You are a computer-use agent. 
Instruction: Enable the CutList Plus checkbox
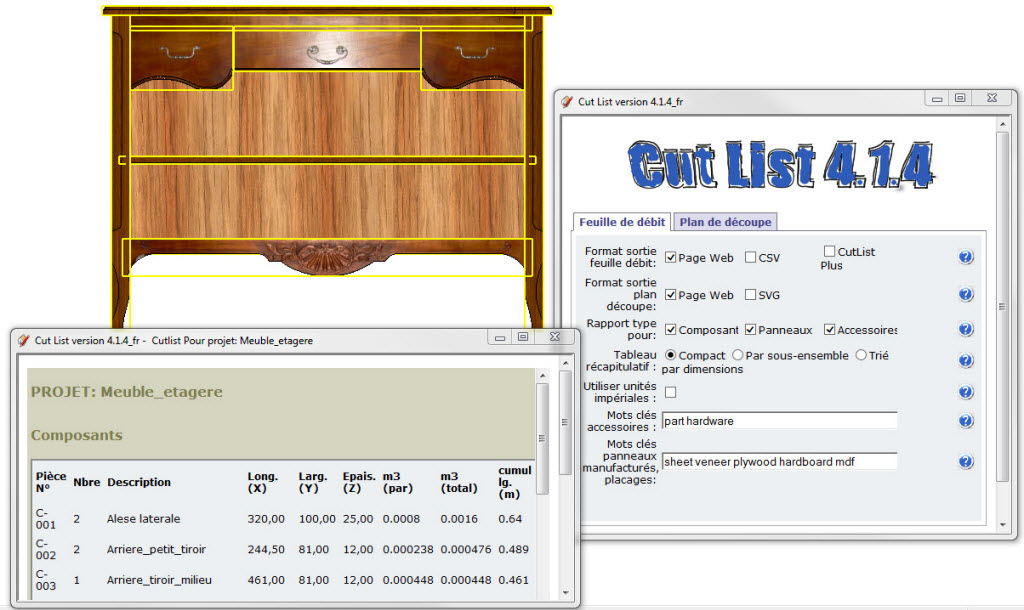click(x=829, y=251)
